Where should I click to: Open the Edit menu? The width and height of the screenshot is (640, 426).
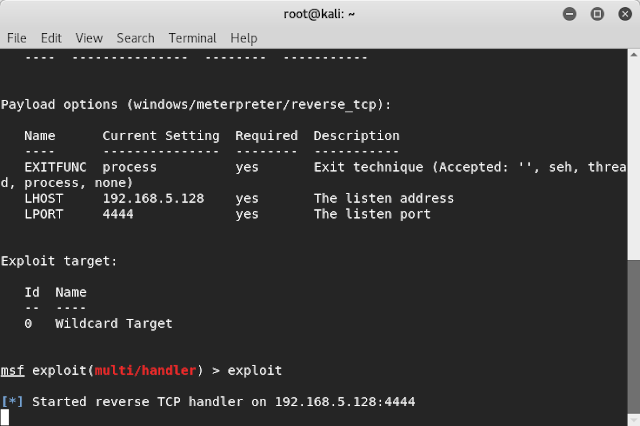point(51,38)
